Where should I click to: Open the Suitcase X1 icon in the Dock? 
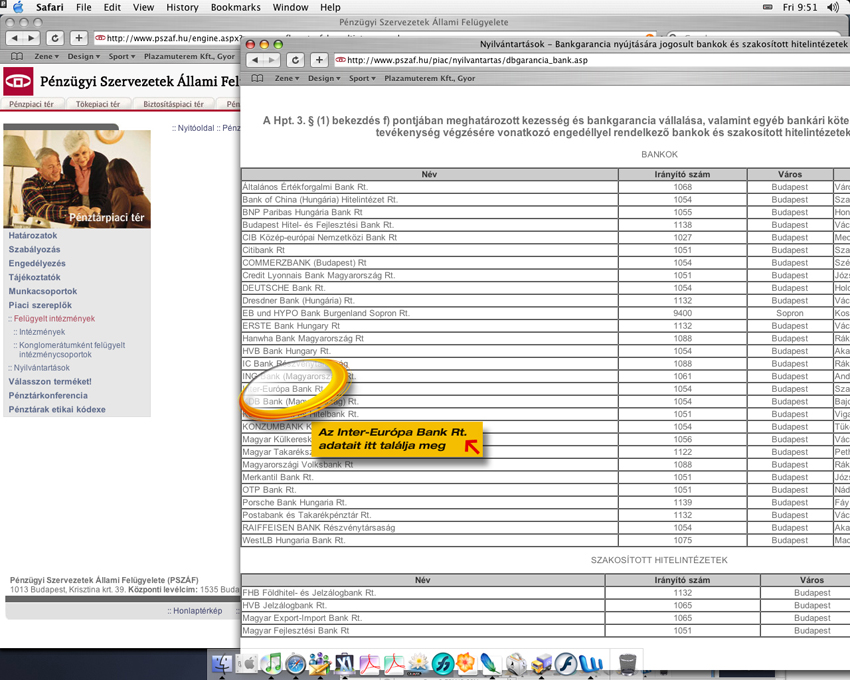[345, 663]
